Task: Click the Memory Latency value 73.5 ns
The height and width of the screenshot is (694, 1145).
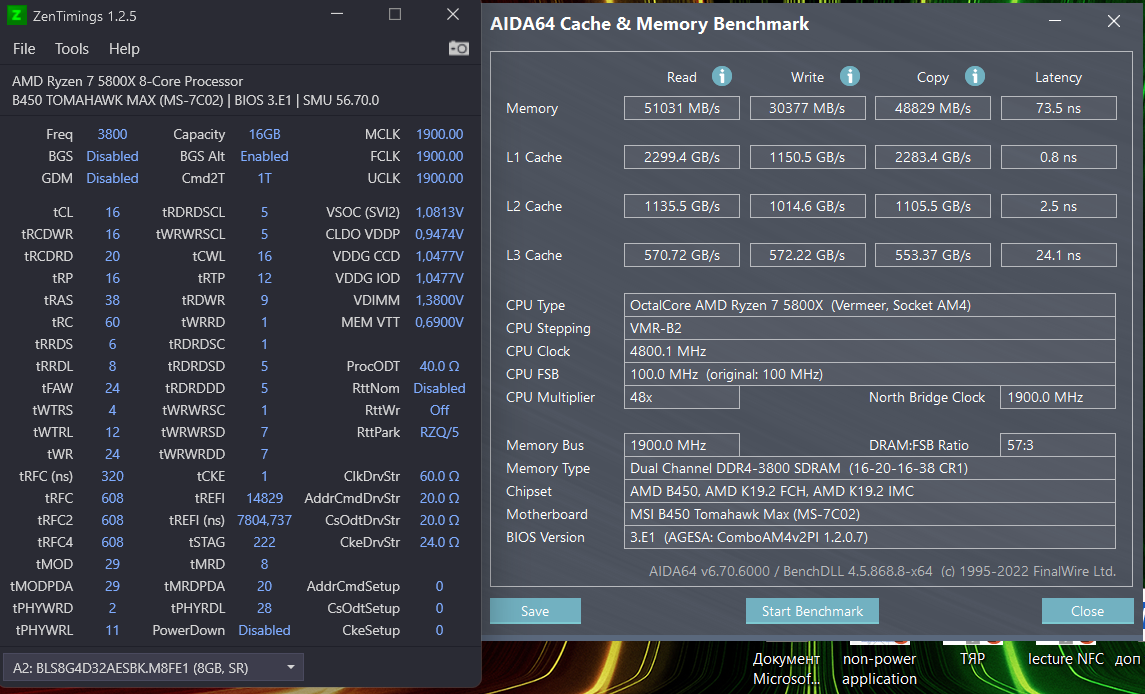Action: [x=1059, y=108]
